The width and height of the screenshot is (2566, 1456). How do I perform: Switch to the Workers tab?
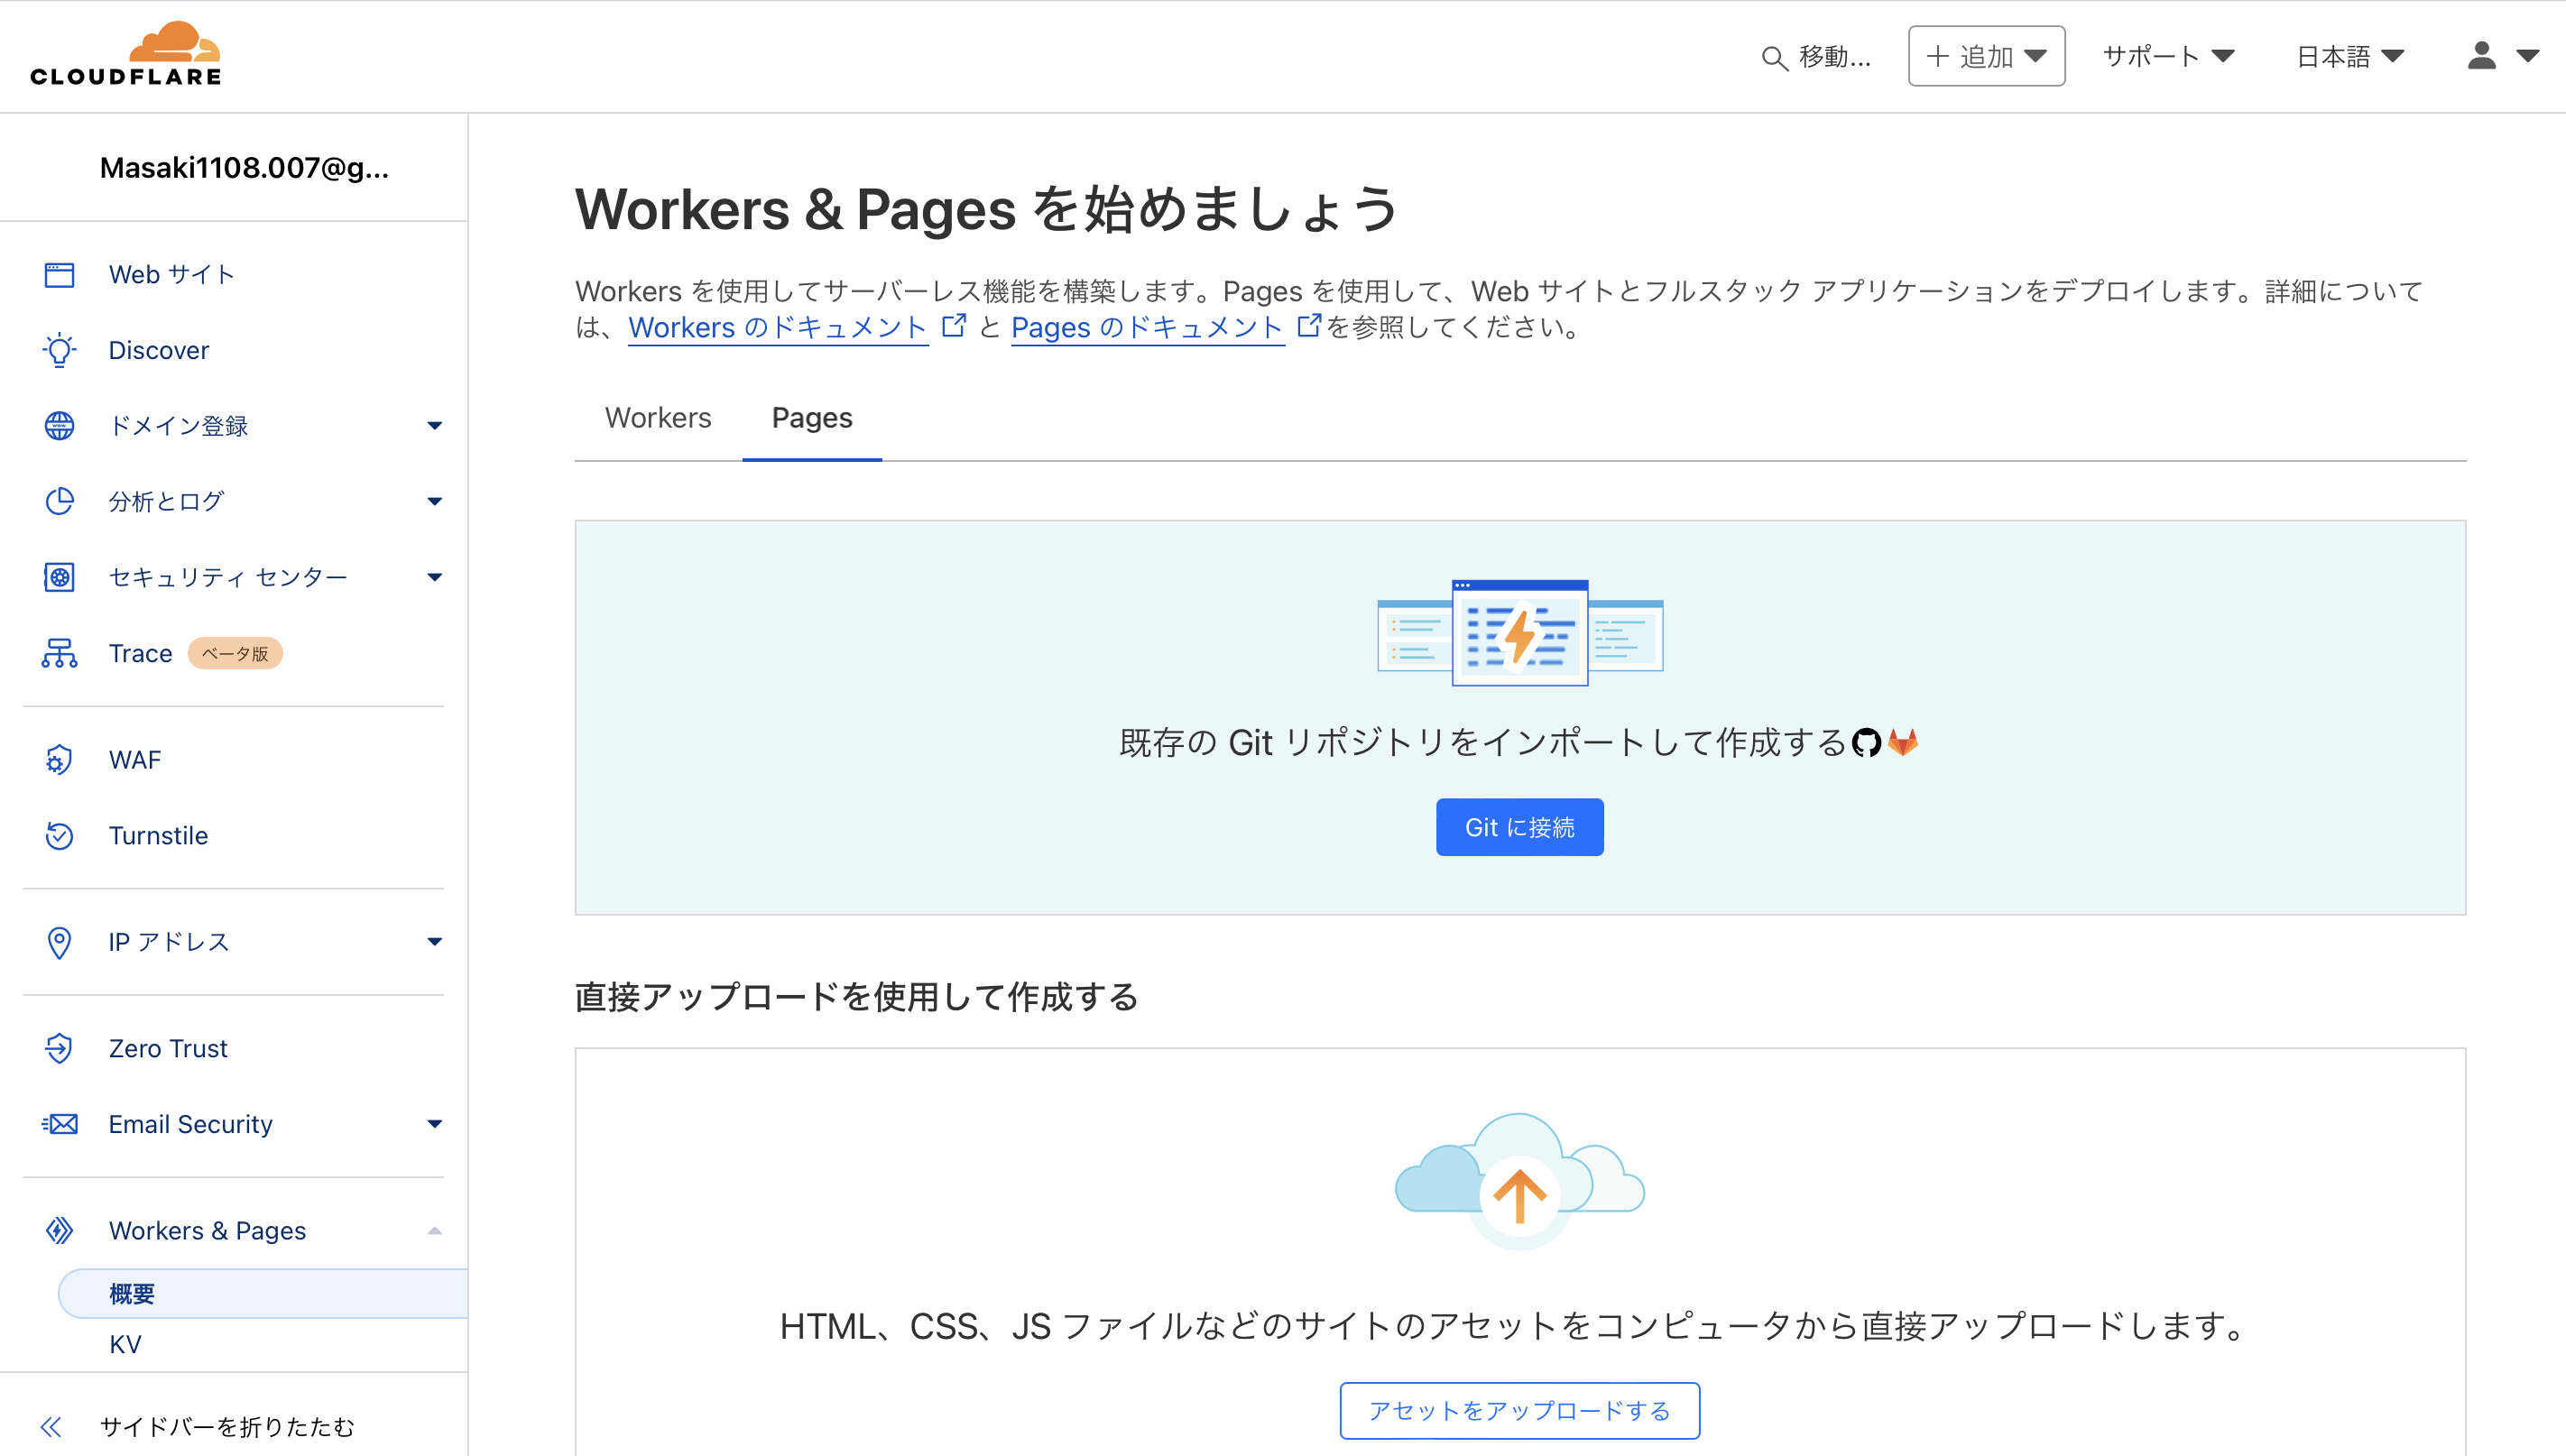coord(658,418)
